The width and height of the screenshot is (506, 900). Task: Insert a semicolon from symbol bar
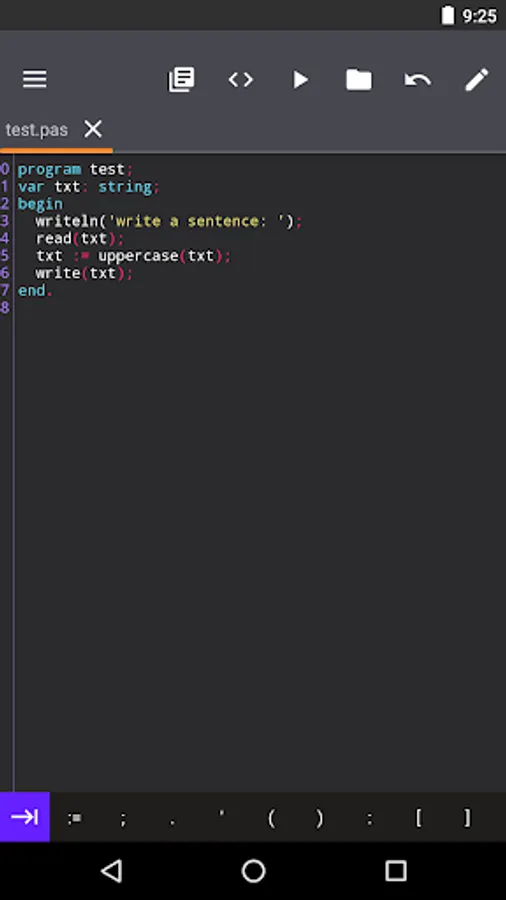tap(123, 818)
